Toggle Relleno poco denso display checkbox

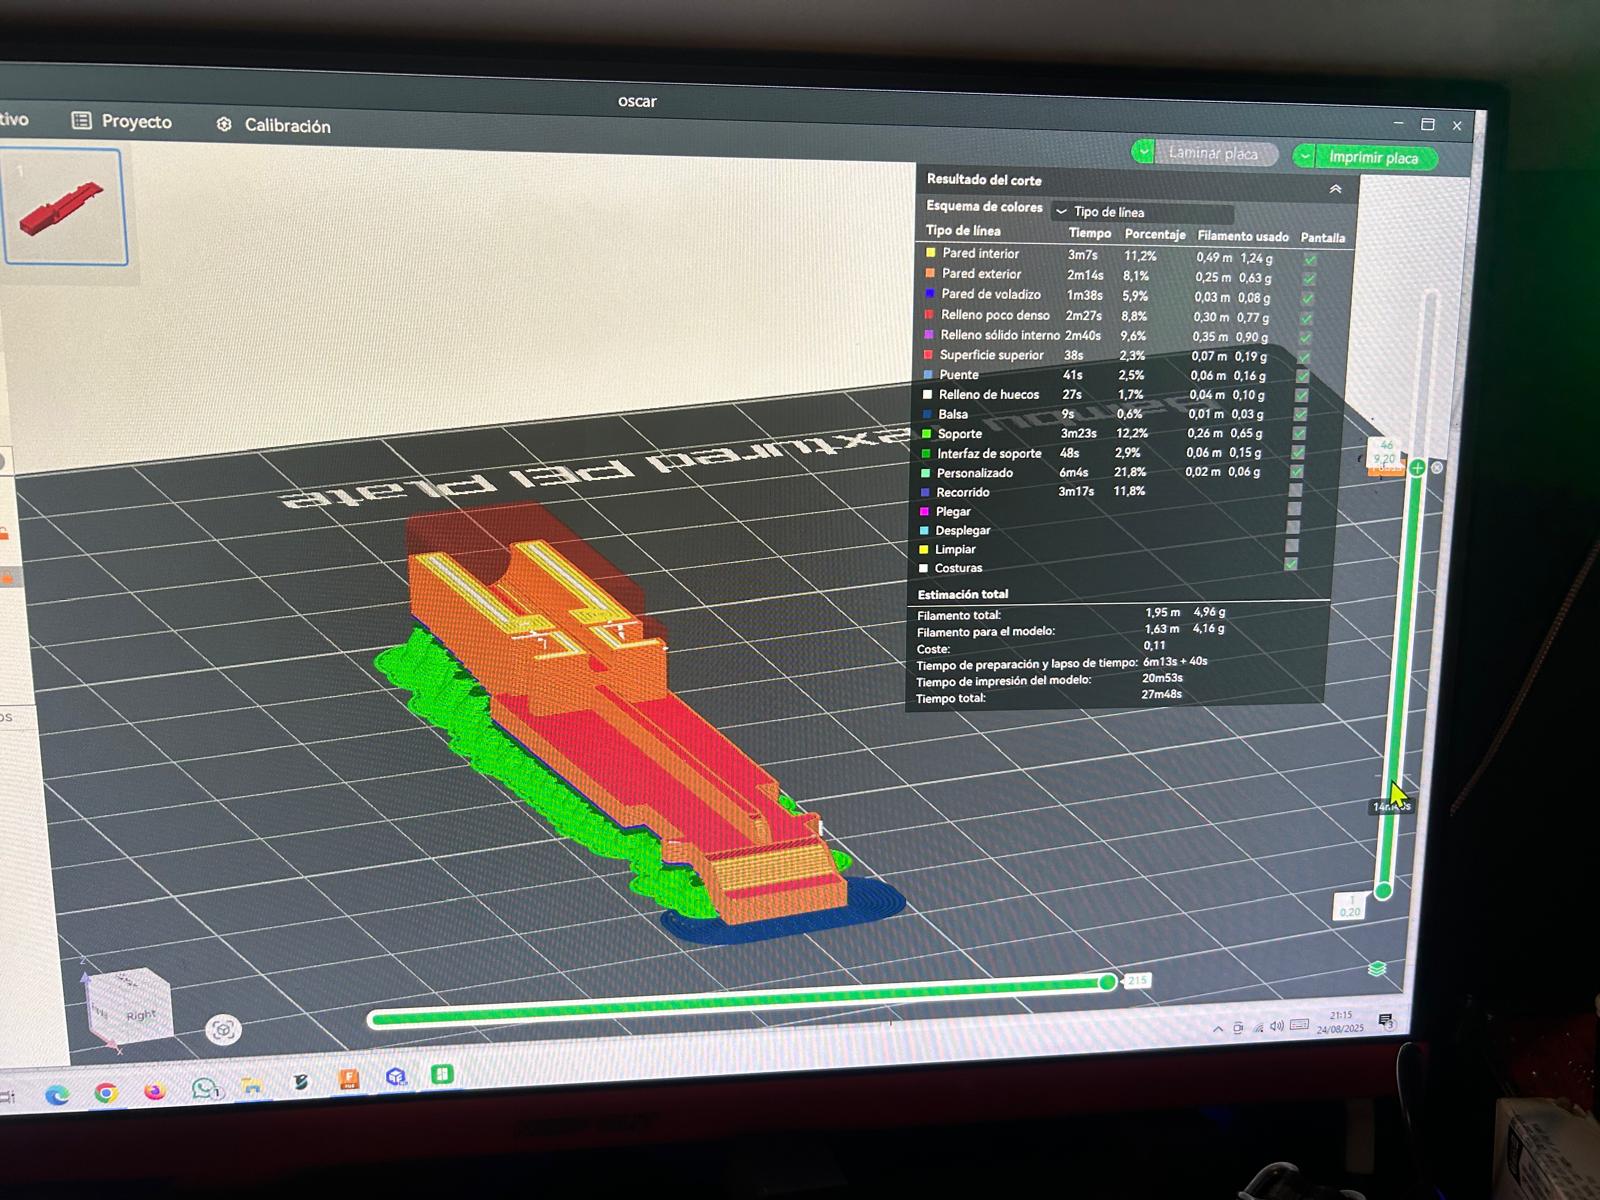[x=1307, y=318]
